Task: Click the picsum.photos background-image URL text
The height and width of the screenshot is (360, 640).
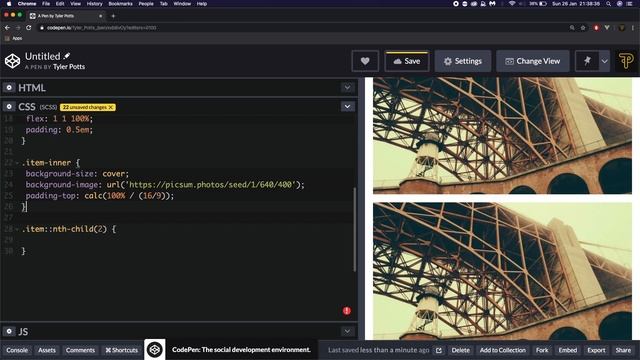Action: pyautogui.click(x=211, y=185)
